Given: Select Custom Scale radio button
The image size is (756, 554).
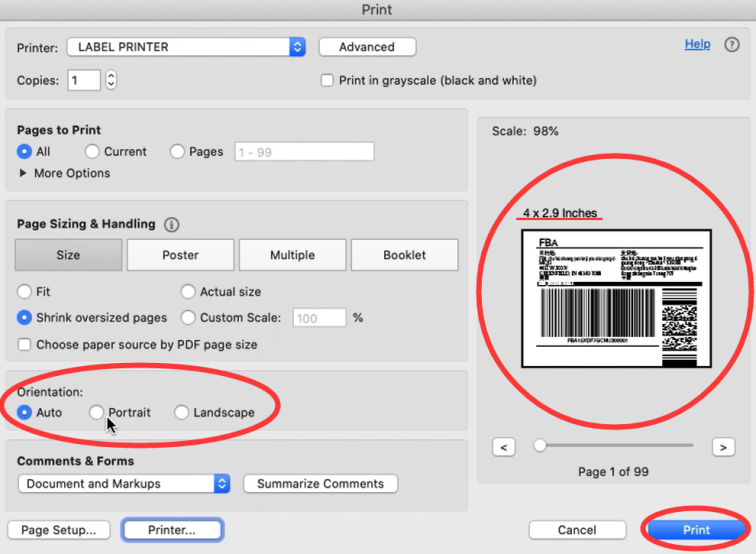Looking at the screenshot, I should tap(188, 317).
